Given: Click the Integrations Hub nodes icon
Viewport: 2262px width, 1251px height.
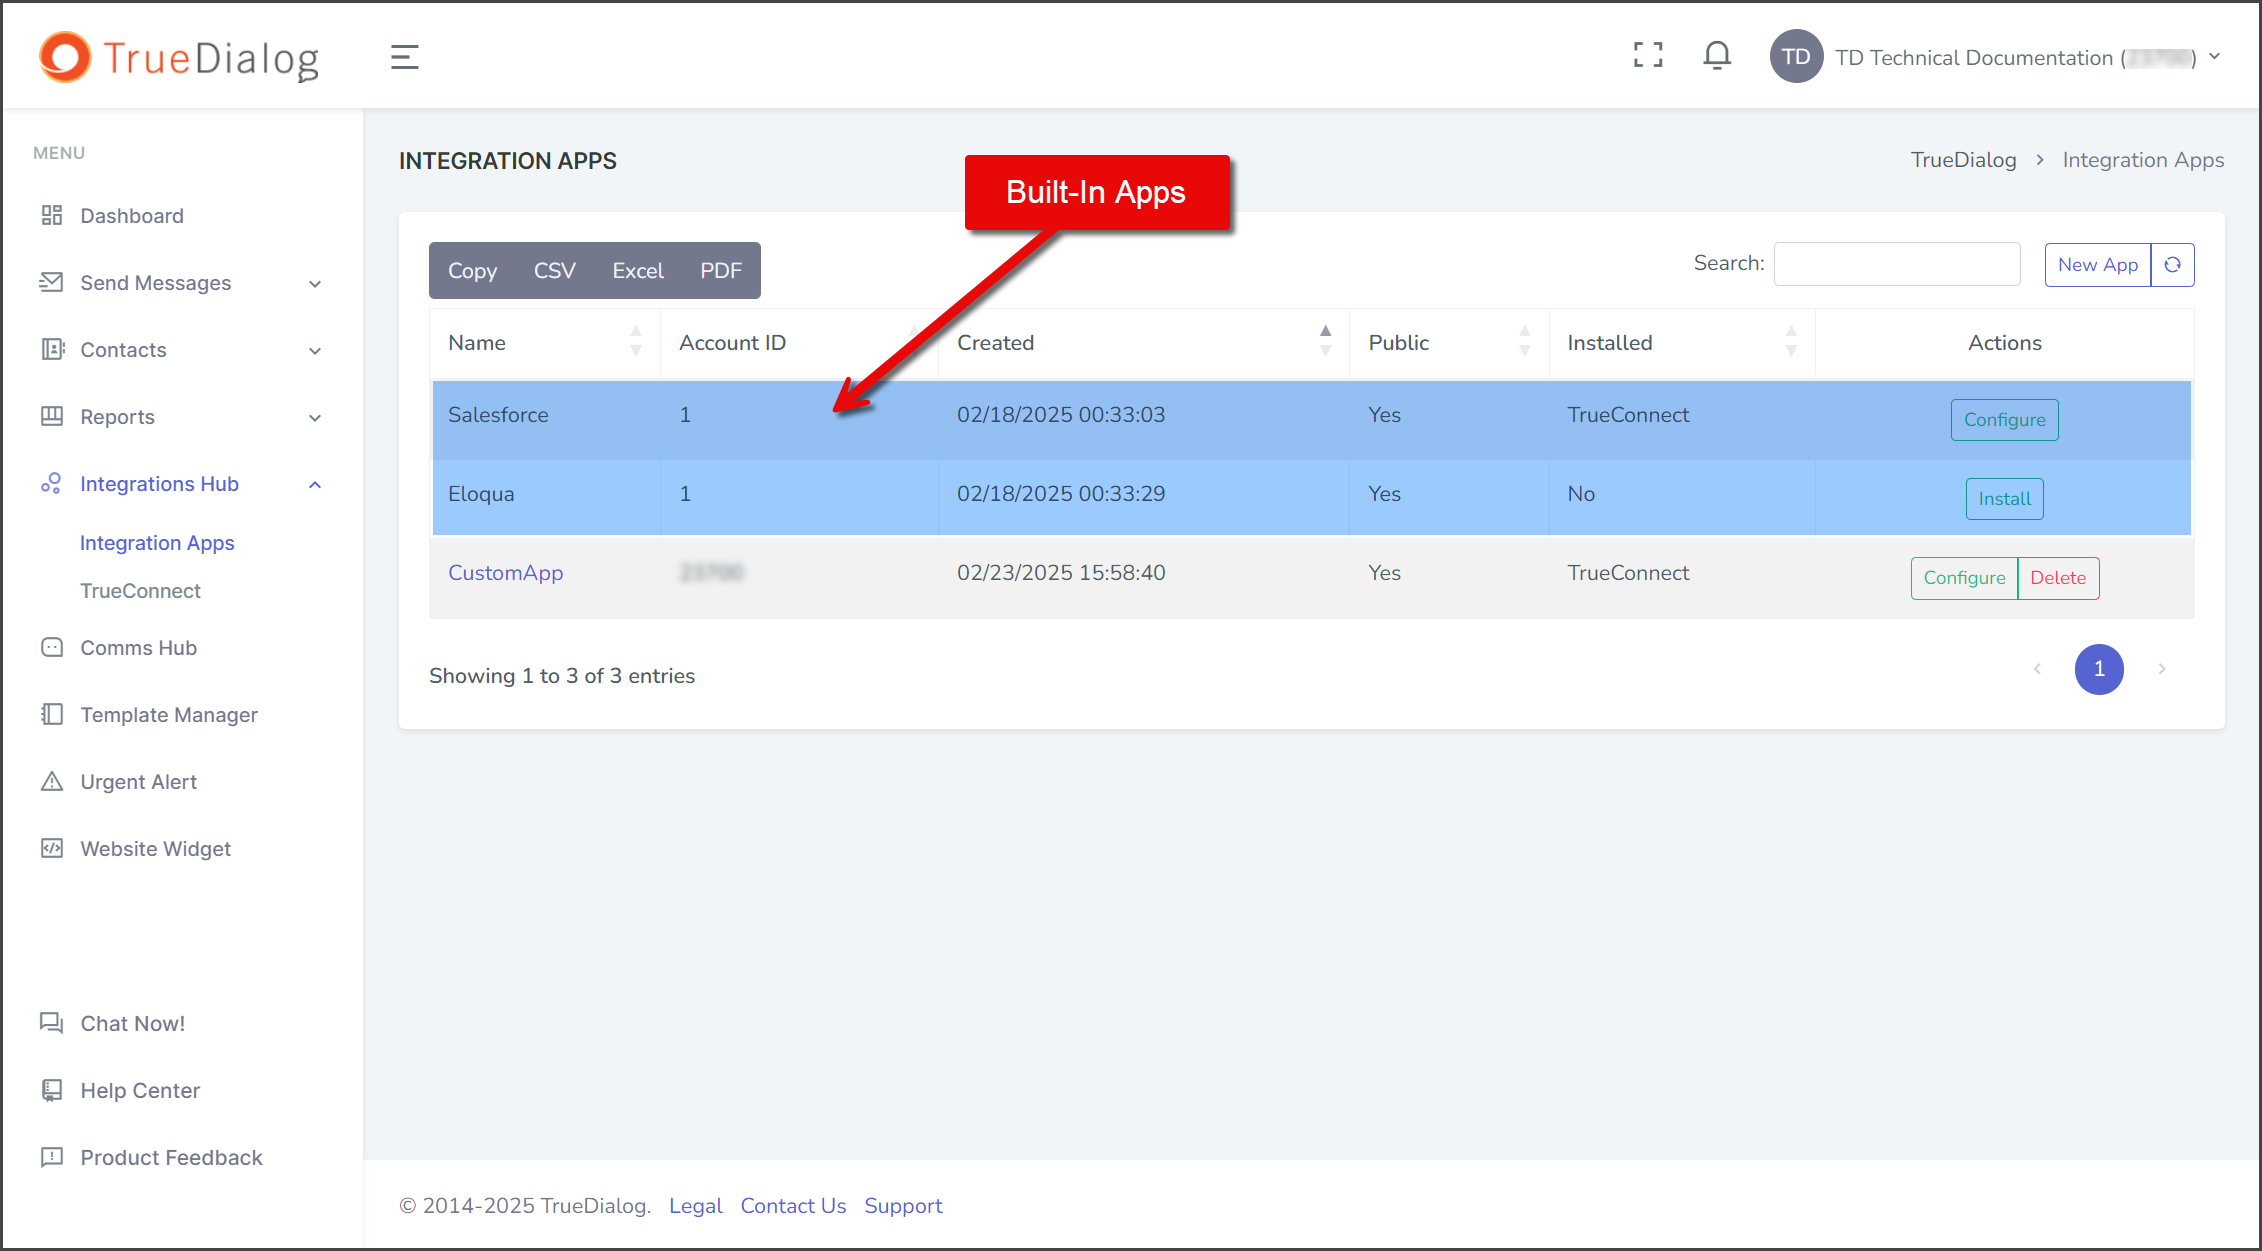Looking at the screenshot, I should click(x=52, y=483).
